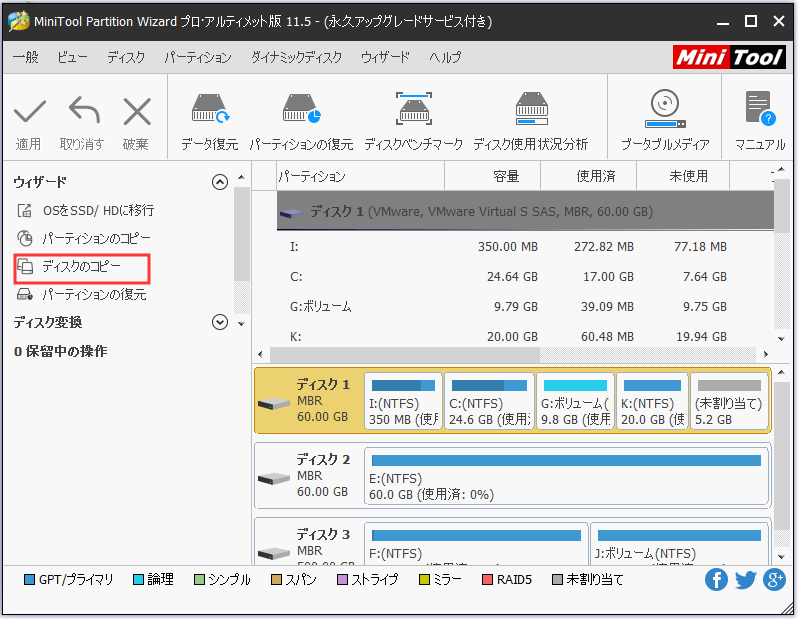
Task: Open the Facebook share icon
Action: pos(716,579)
